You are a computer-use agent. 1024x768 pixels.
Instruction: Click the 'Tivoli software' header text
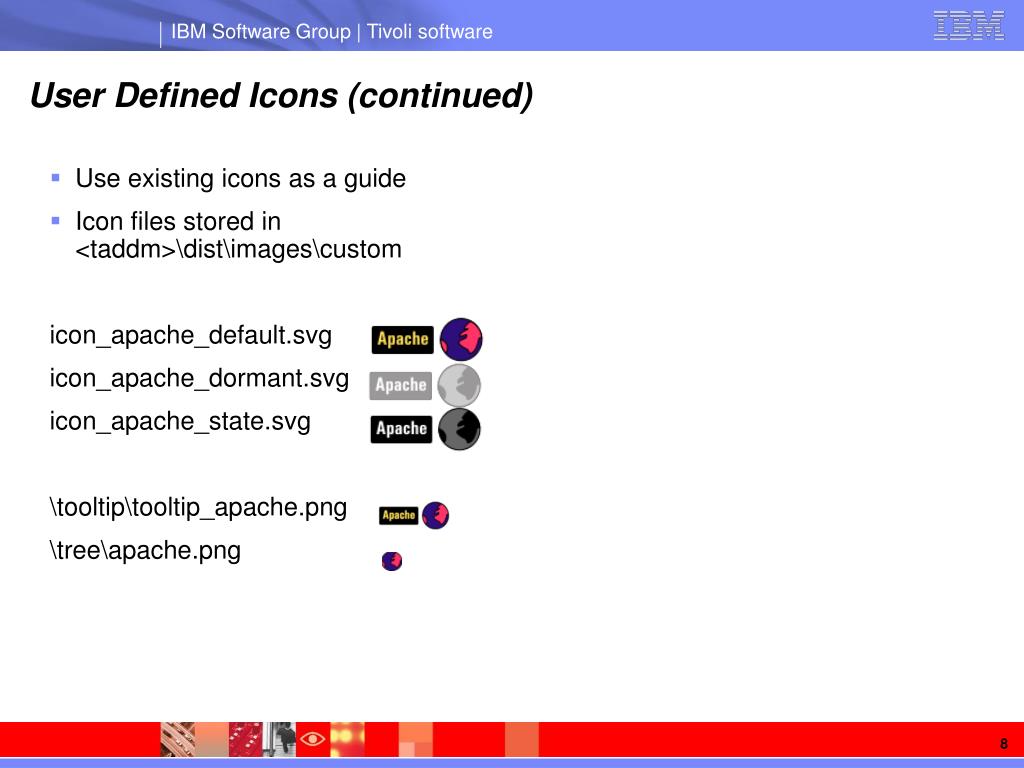430,31
